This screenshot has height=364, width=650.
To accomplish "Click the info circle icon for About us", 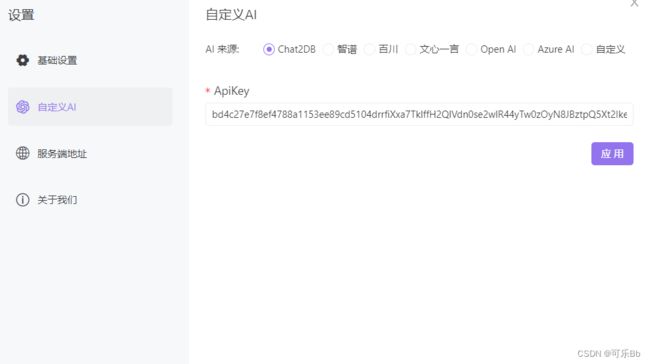I will pyautogui.click(x=22, y=200).
